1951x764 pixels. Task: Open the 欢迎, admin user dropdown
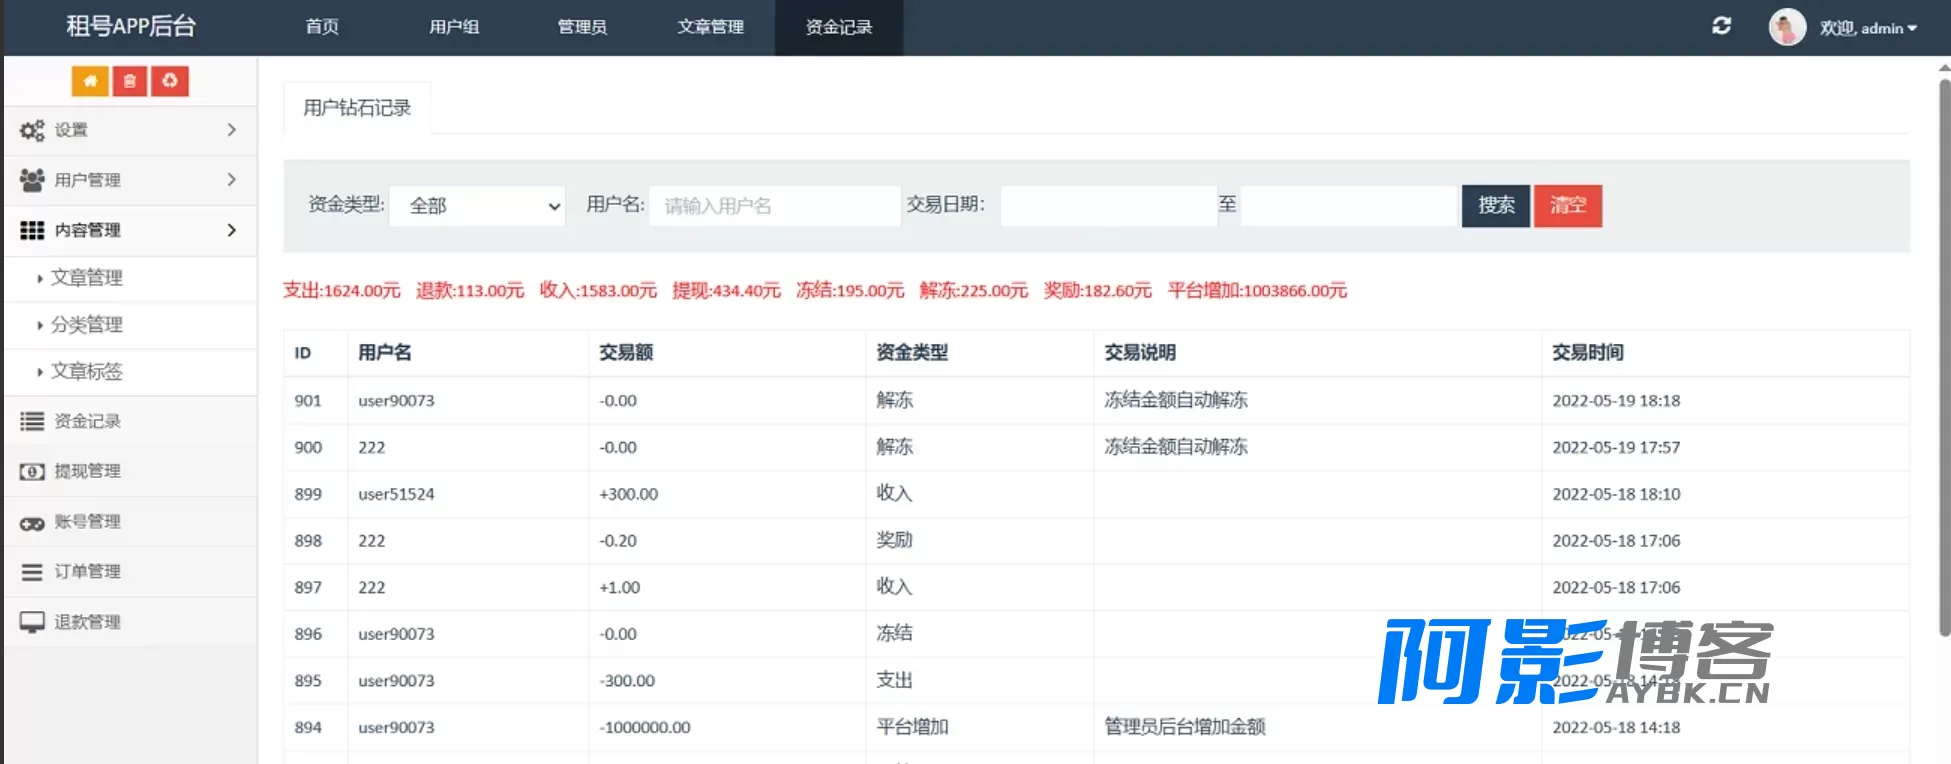(x=1868, y=28)
